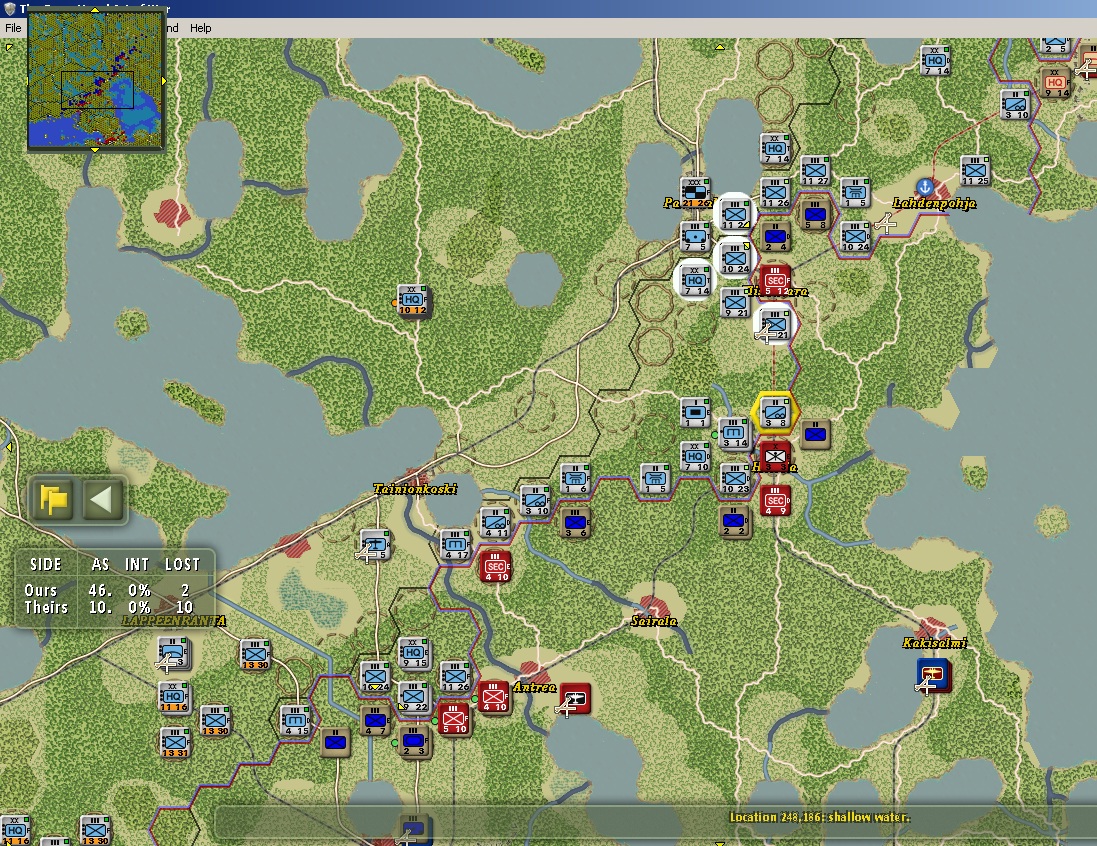Screen dimensions: 1097x846
Task: Select the HQ 10 12 unit counter
Action: pos(413,301)
